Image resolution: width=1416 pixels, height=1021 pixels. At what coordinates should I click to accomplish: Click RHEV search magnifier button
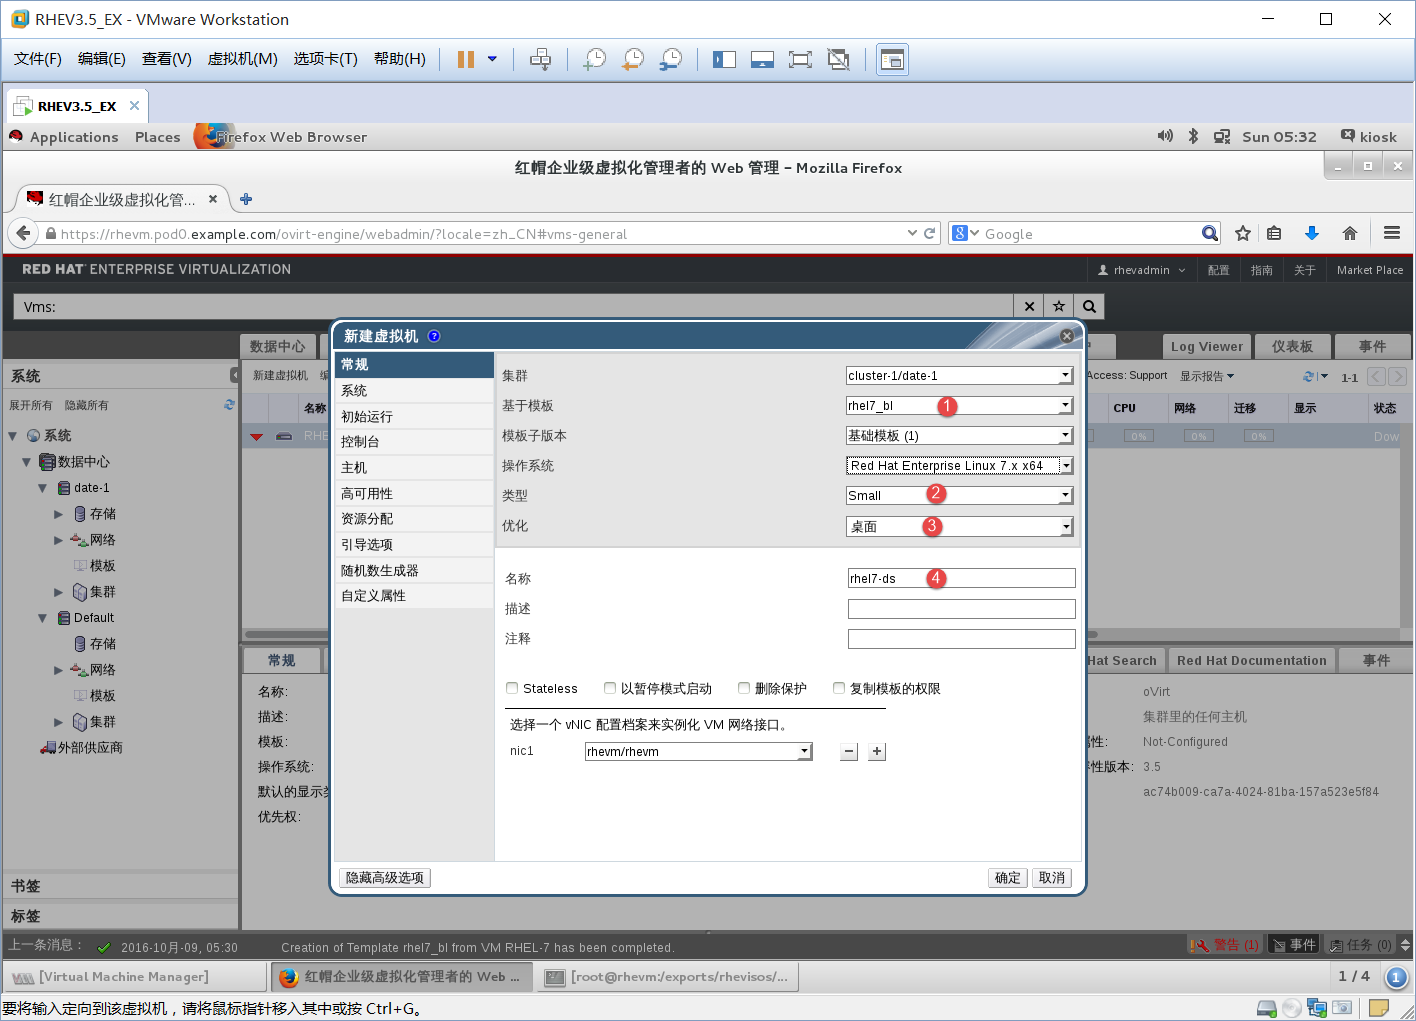pyautogui.click(x=1089, y=306)
